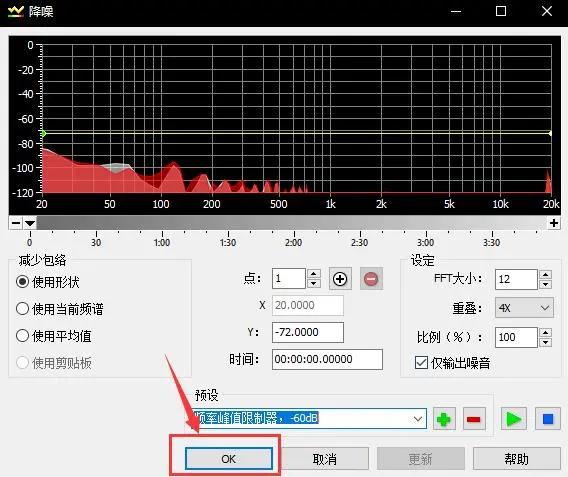The image size is (568, 477).
Task: Decrease the FFT大小 value
Action: point(545,284)
